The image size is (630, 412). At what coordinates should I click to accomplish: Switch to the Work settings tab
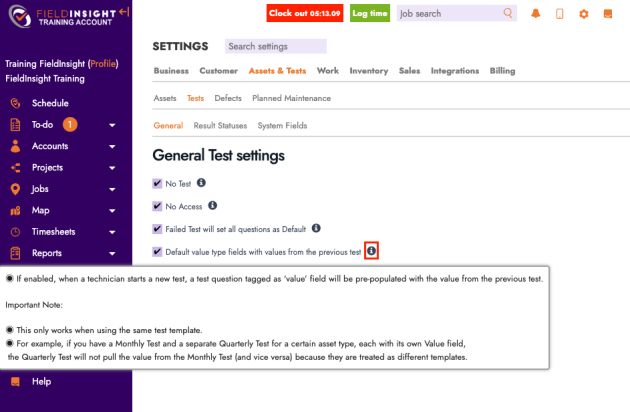(328, 71)
